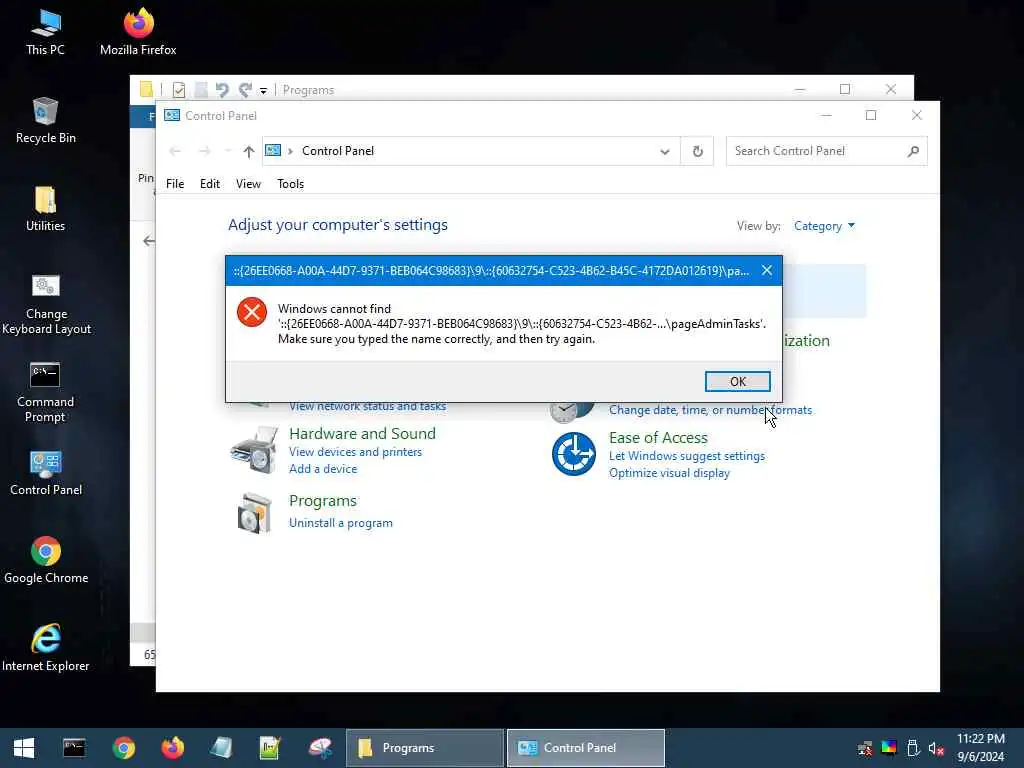Open the Windows Start menu

(x=24, y=748)
